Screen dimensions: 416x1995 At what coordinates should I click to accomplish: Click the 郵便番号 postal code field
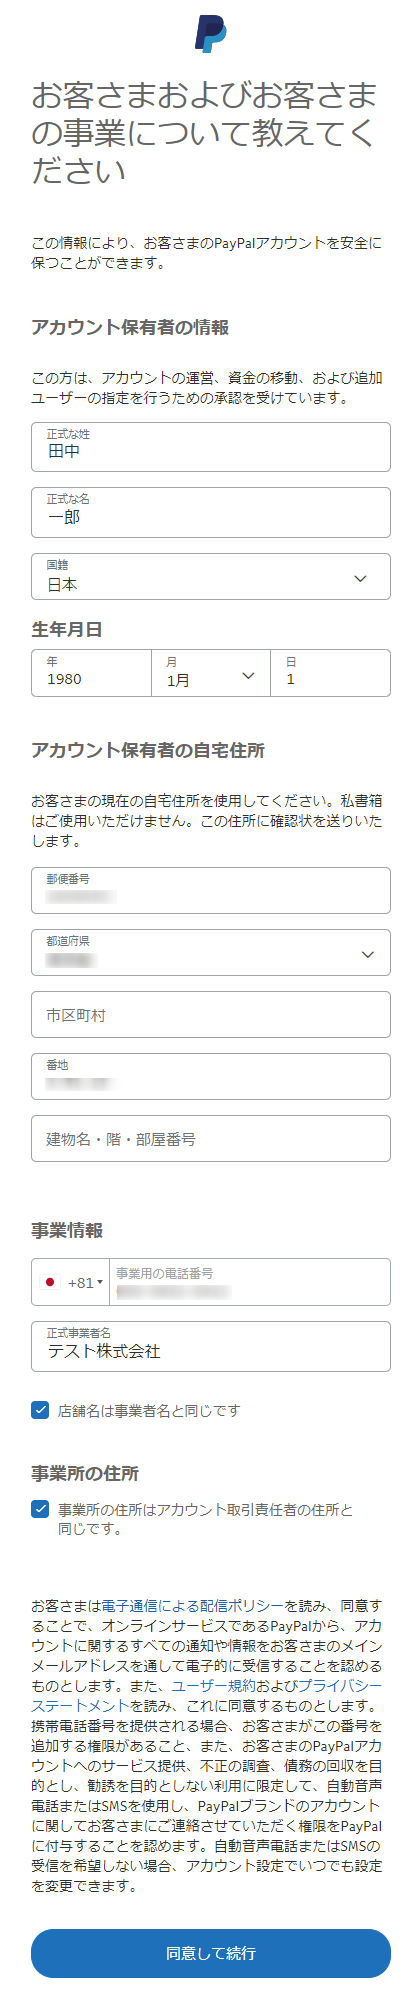coord(211,890)
